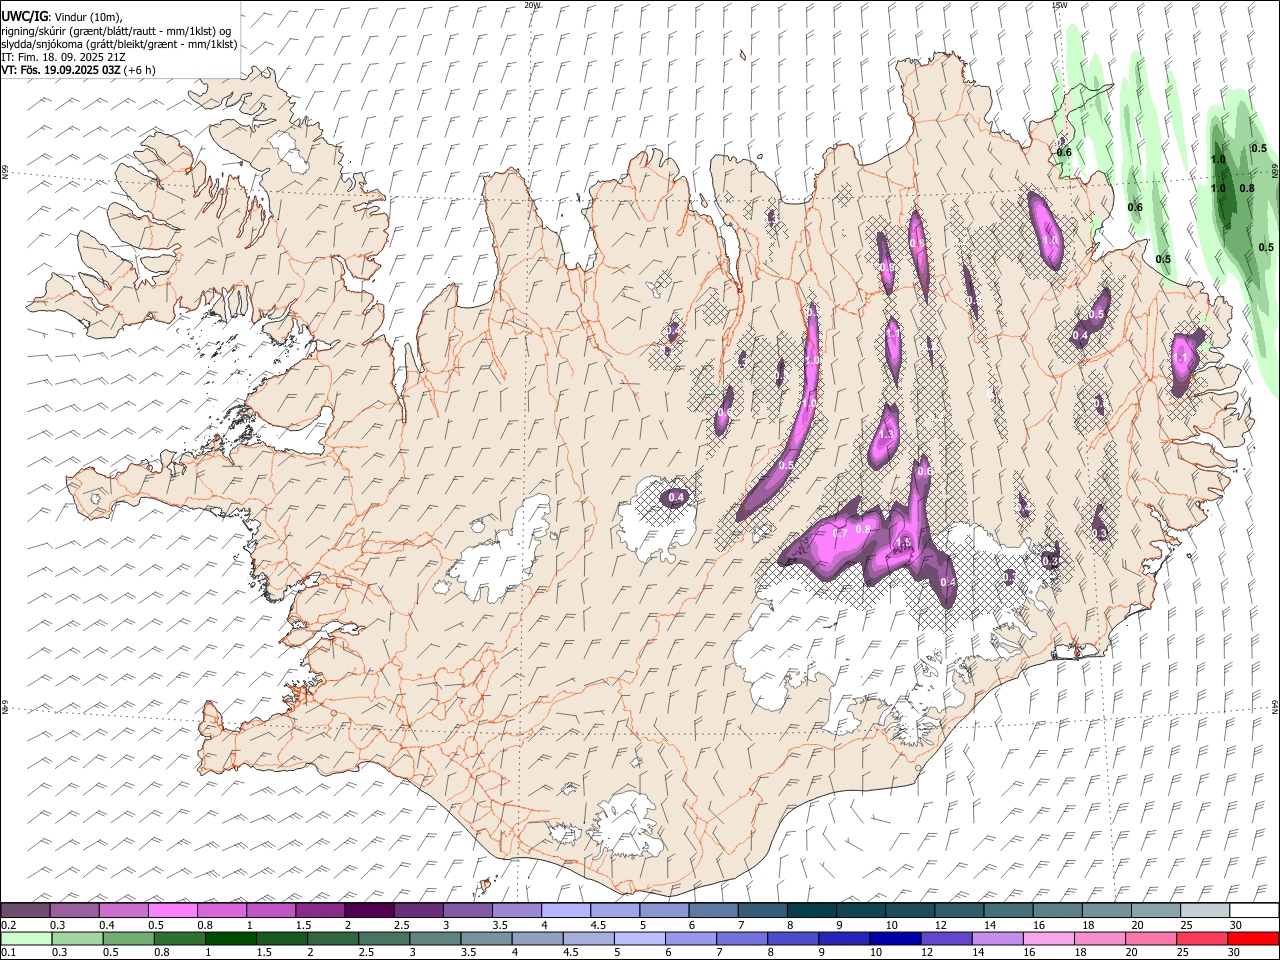Image resolution: width=1280 pixels, height=960 pixels.
Task: Select lavender snow swatch between 4 and 4.5
Action: [566, 910]
